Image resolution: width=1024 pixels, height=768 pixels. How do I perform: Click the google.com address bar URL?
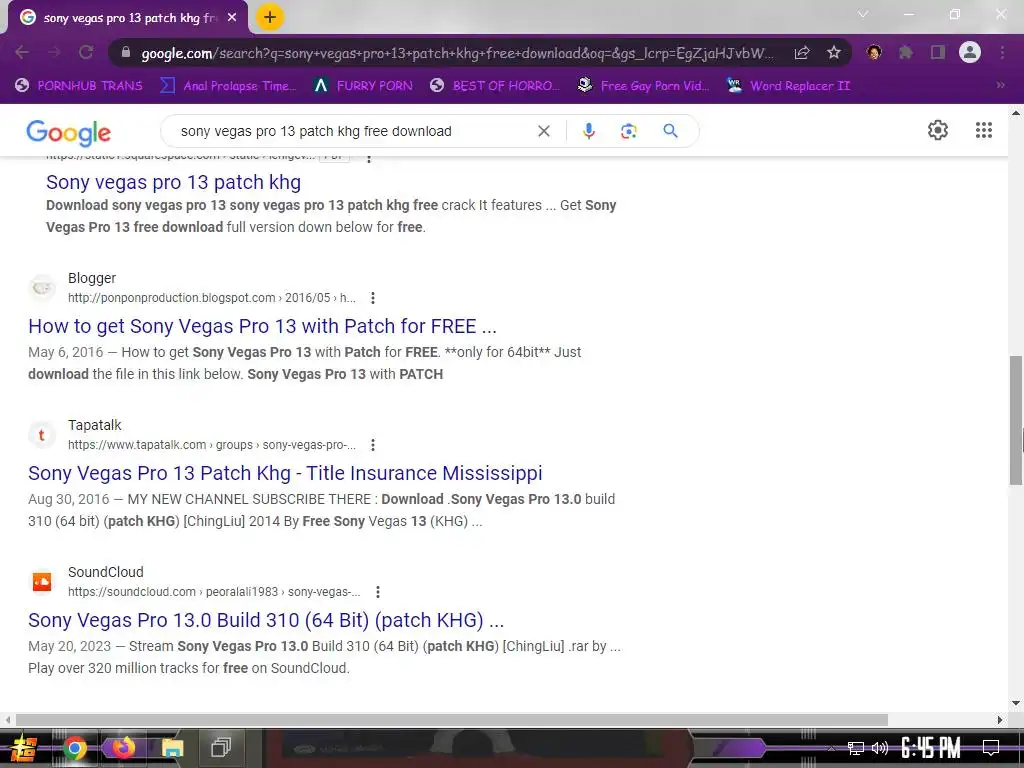coord(457,54)
